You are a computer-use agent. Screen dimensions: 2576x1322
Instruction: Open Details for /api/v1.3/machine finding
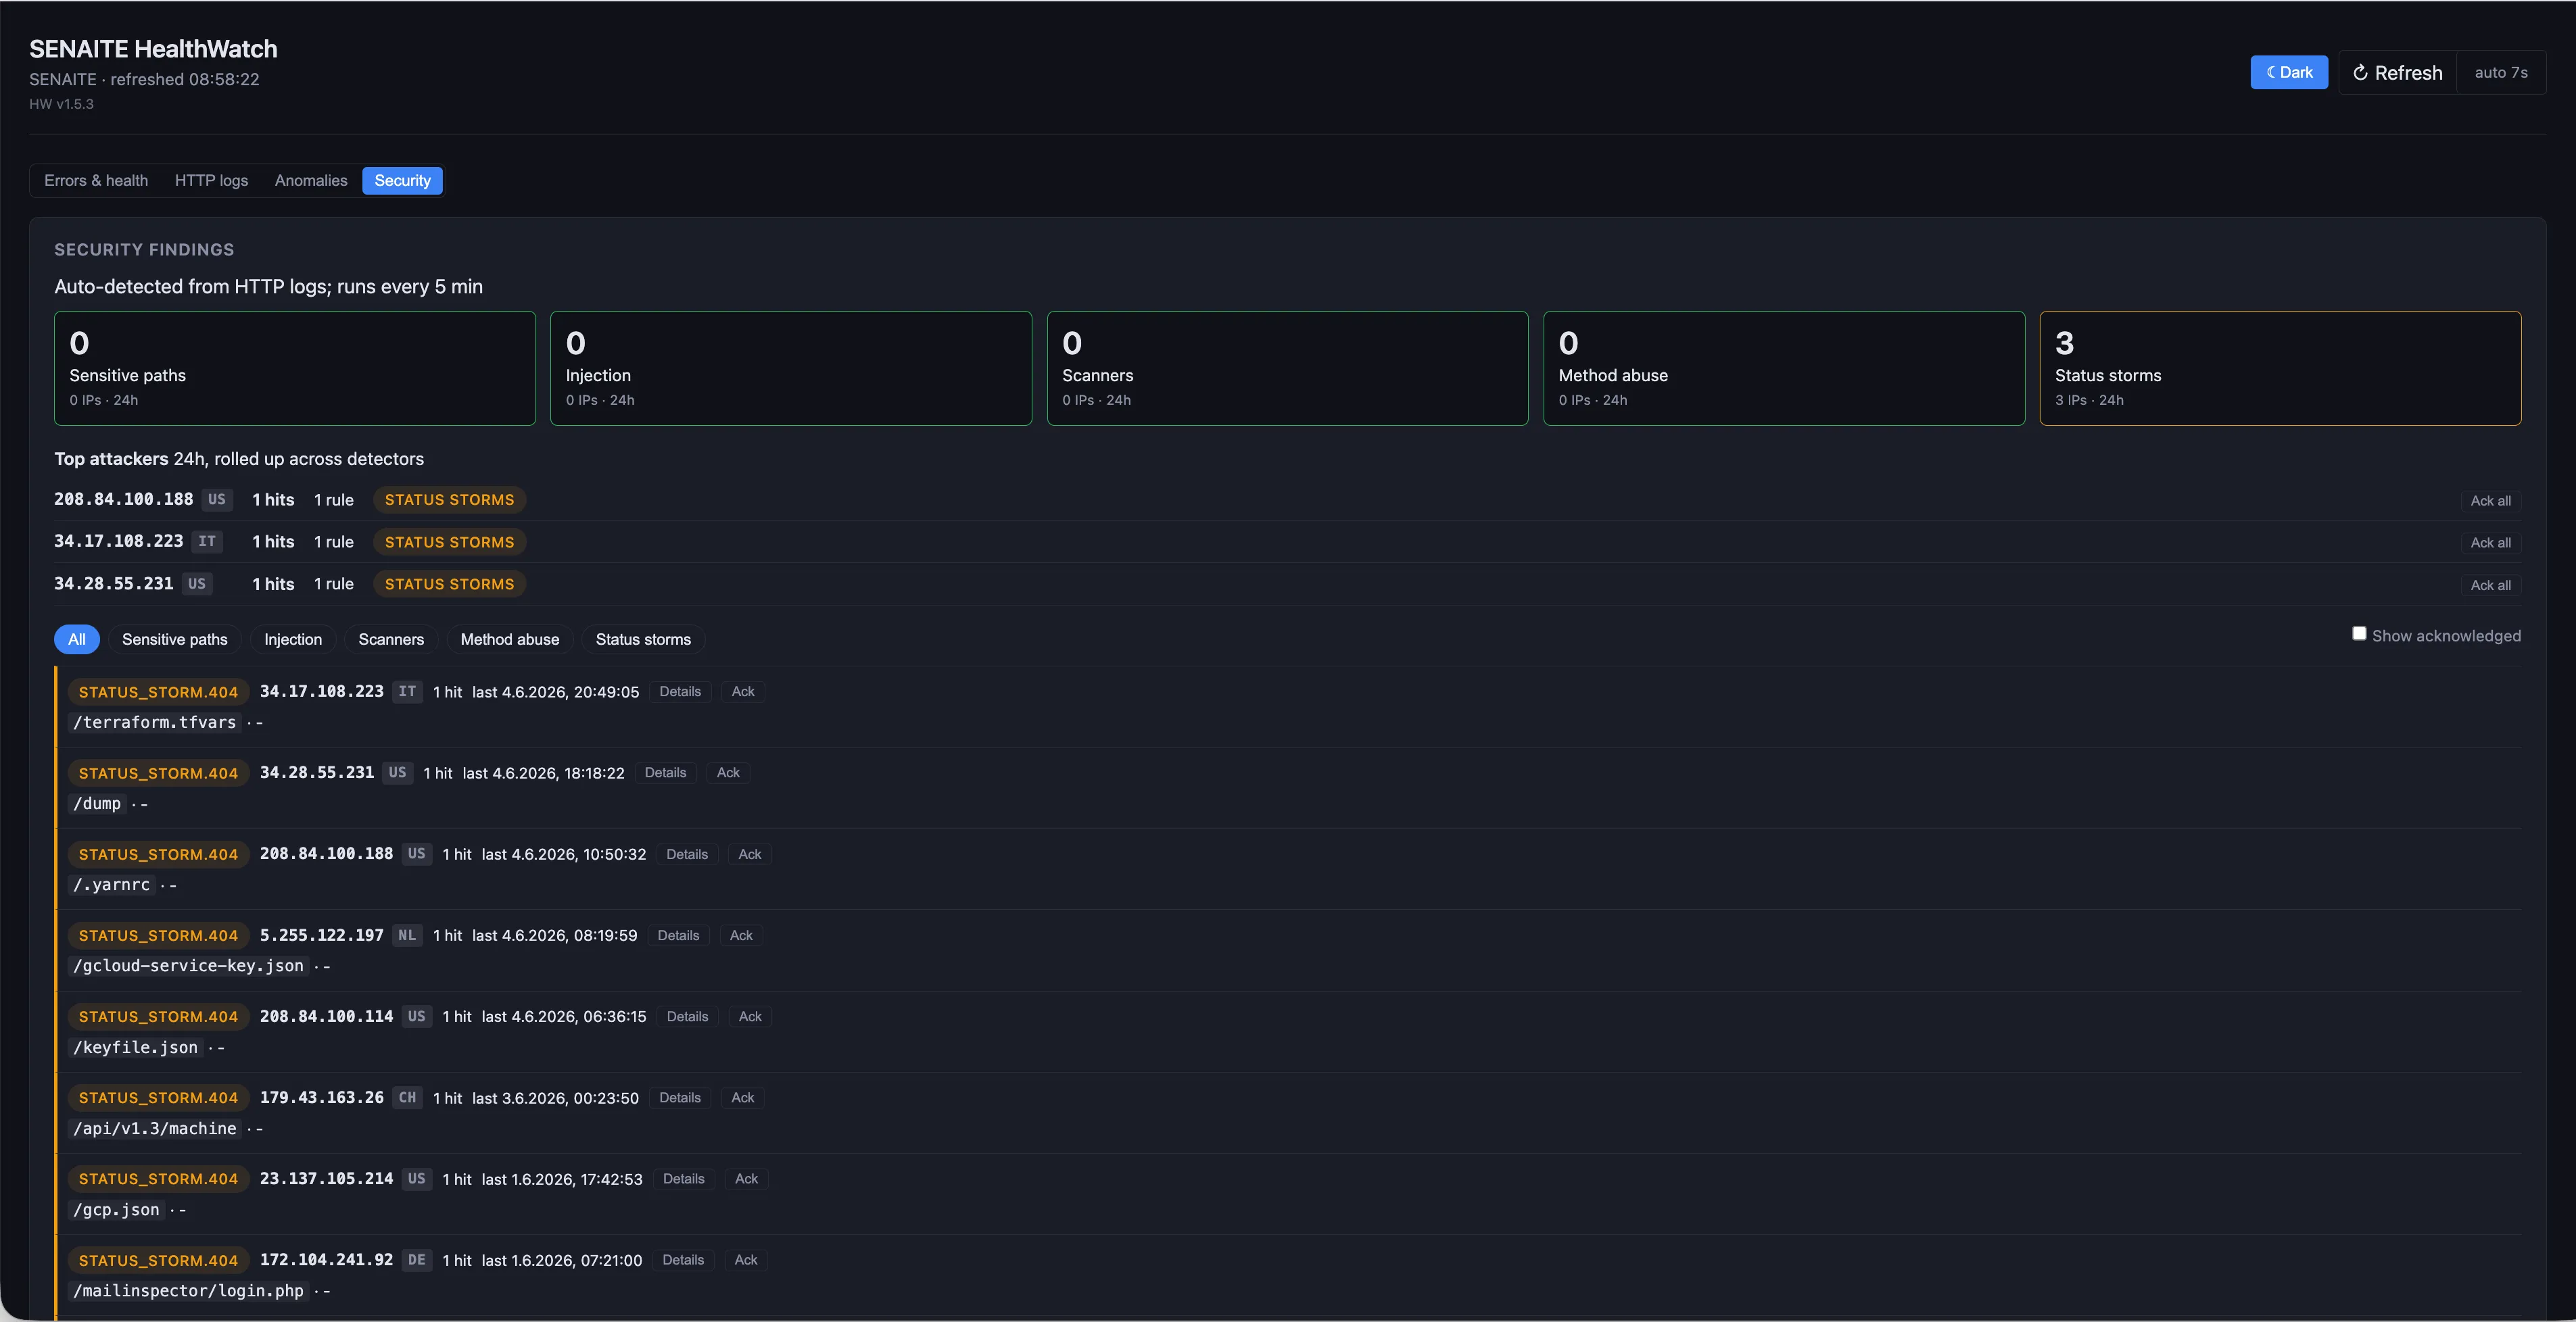click(680, 1098)
